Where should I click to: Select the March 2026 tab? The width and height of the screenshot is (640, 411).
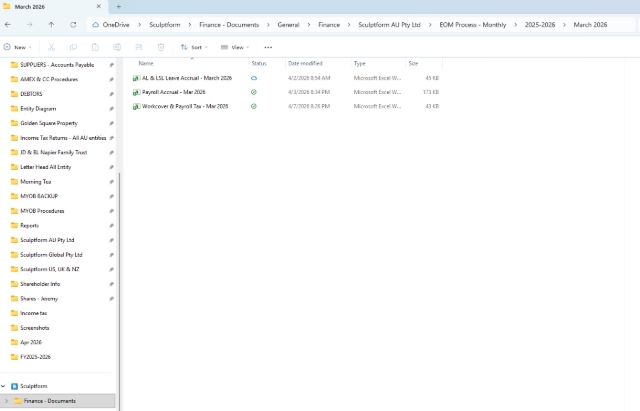53,7
